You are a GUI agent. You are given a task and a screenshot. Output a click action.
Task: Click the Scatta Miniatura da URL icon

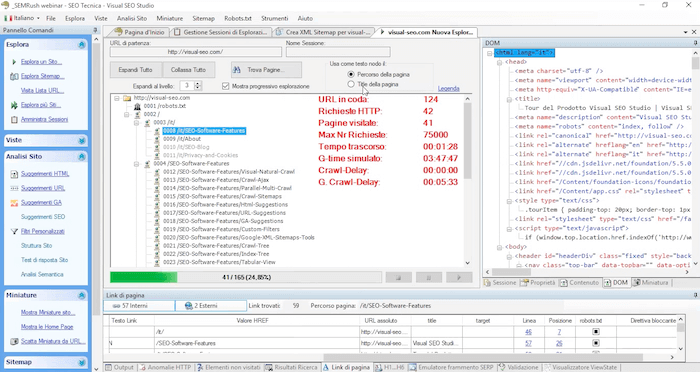coord(14,341)
